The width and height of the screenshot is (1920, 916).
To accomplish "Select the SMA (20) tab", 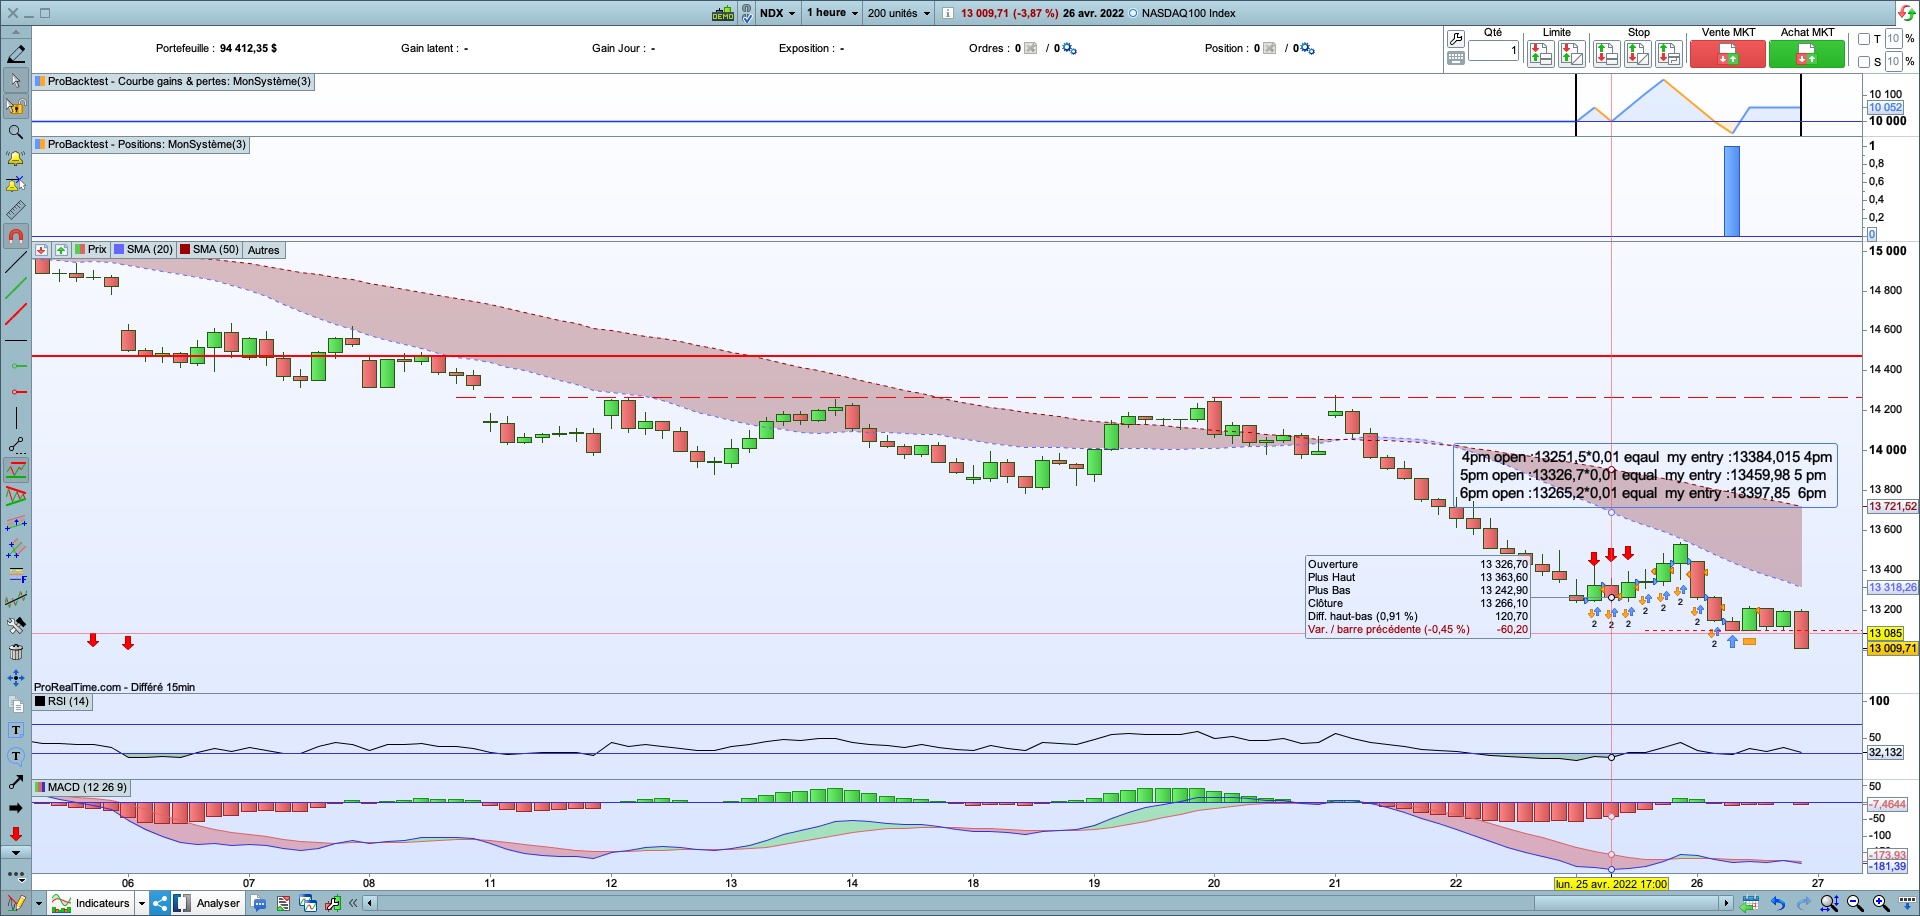I will [143, 250].
